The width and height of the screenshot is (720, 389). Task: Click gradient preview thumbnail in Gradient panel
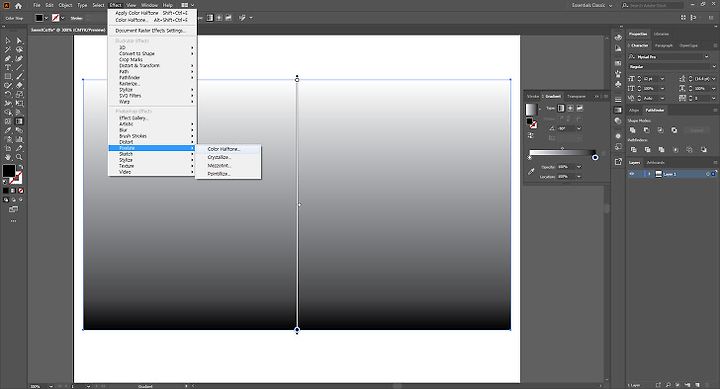coord(531,109)
